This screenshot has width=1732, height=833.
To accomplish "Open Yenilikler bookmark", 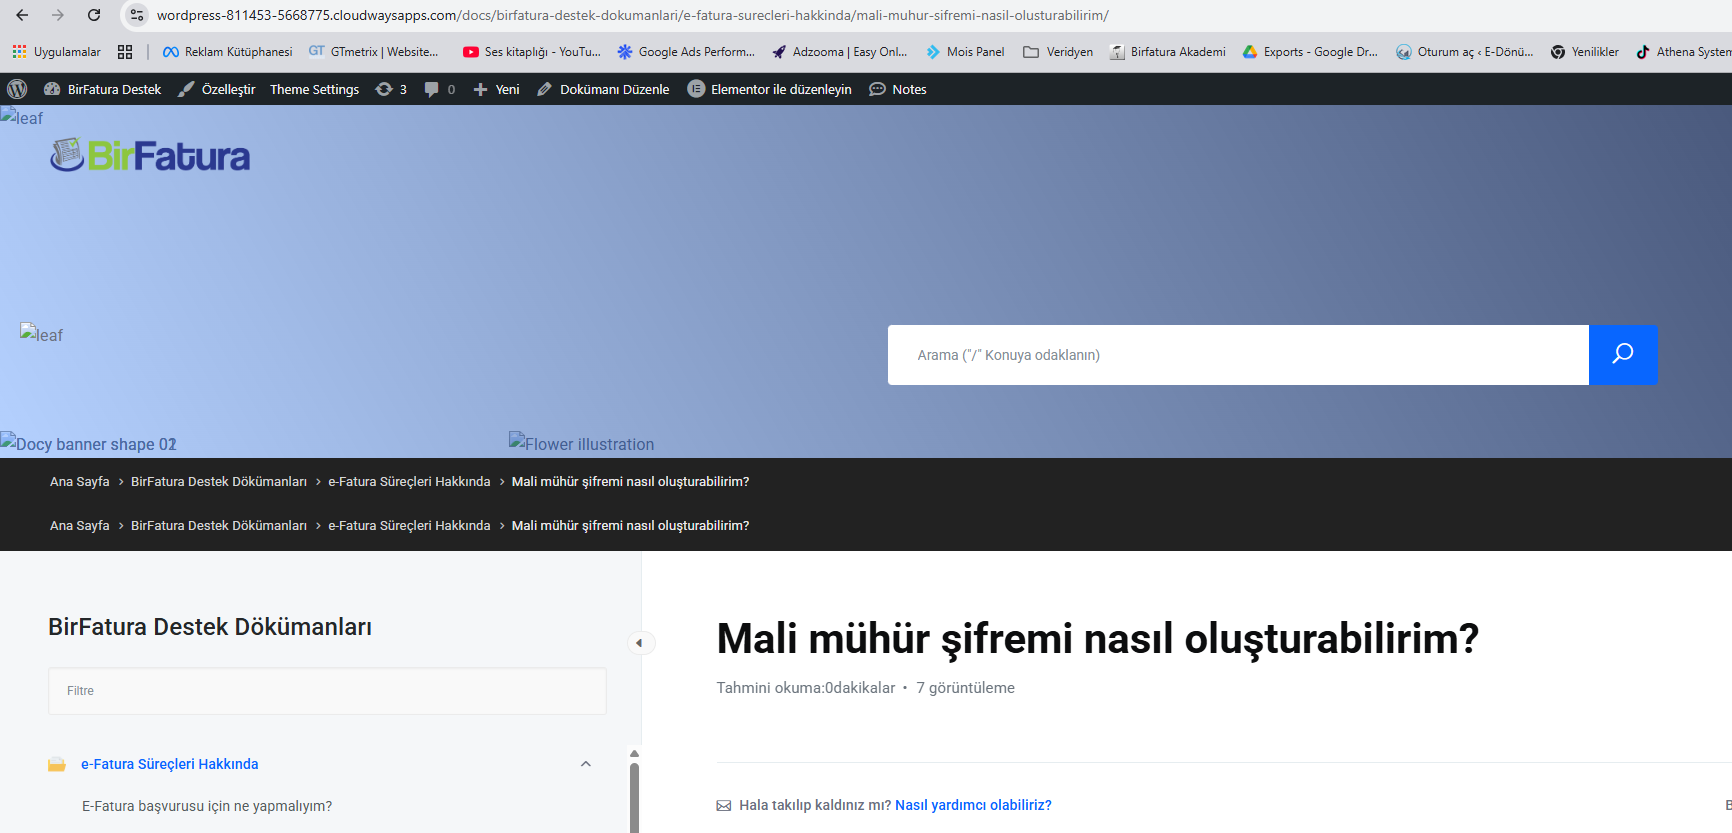I will (x=1584, y=52).
